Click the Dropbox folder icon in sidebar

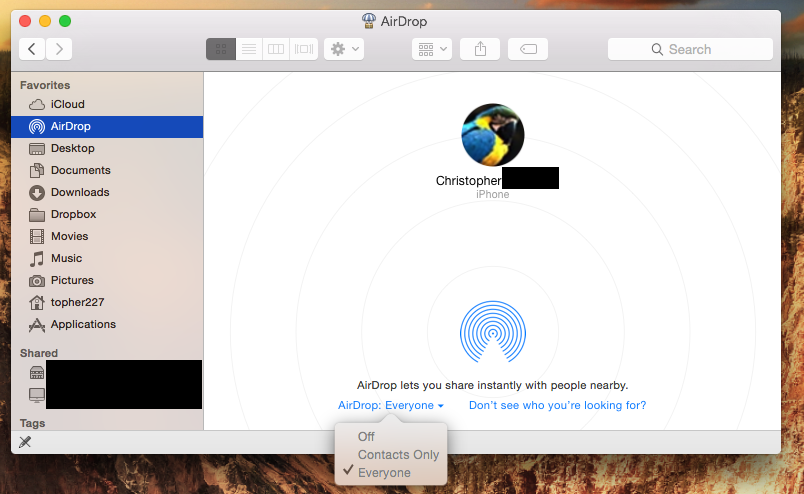click(36, 214)
